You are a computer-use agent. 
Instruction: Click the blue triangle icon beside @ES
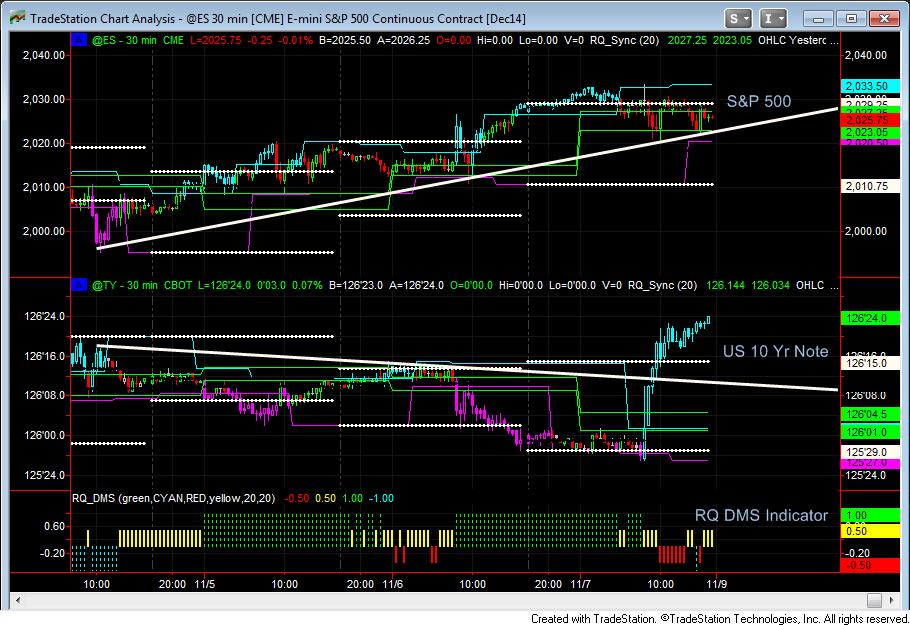[x=78, y=40]
